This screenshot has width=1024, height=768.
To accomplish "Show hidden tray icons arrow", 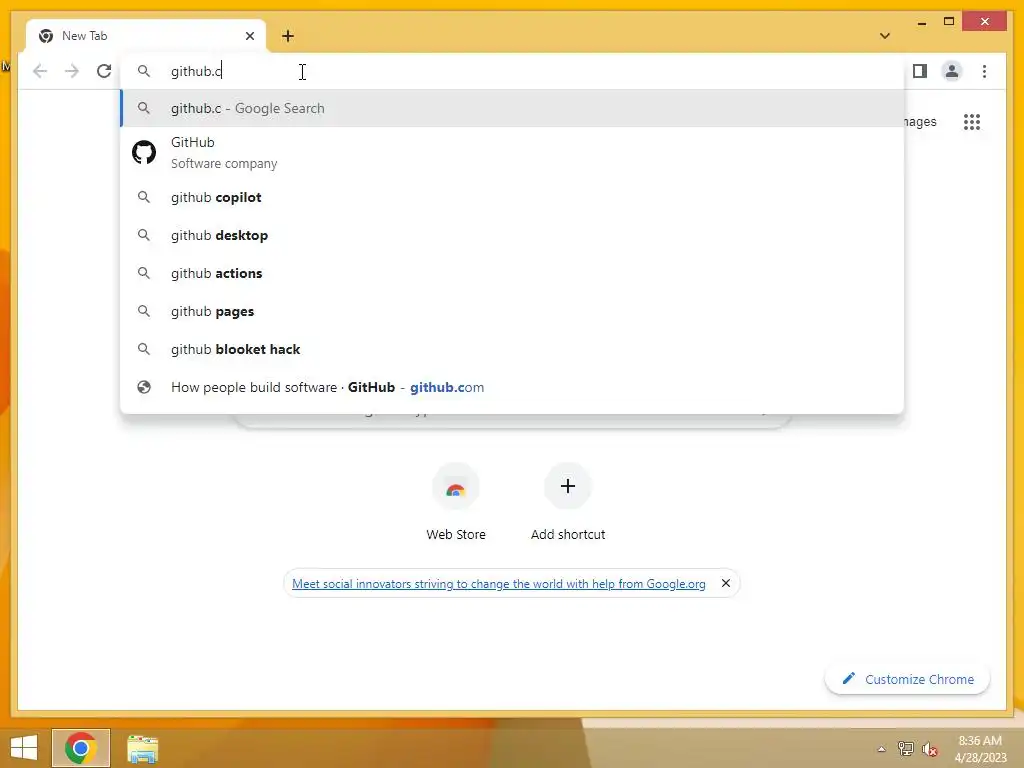I will tap(881, 749).
